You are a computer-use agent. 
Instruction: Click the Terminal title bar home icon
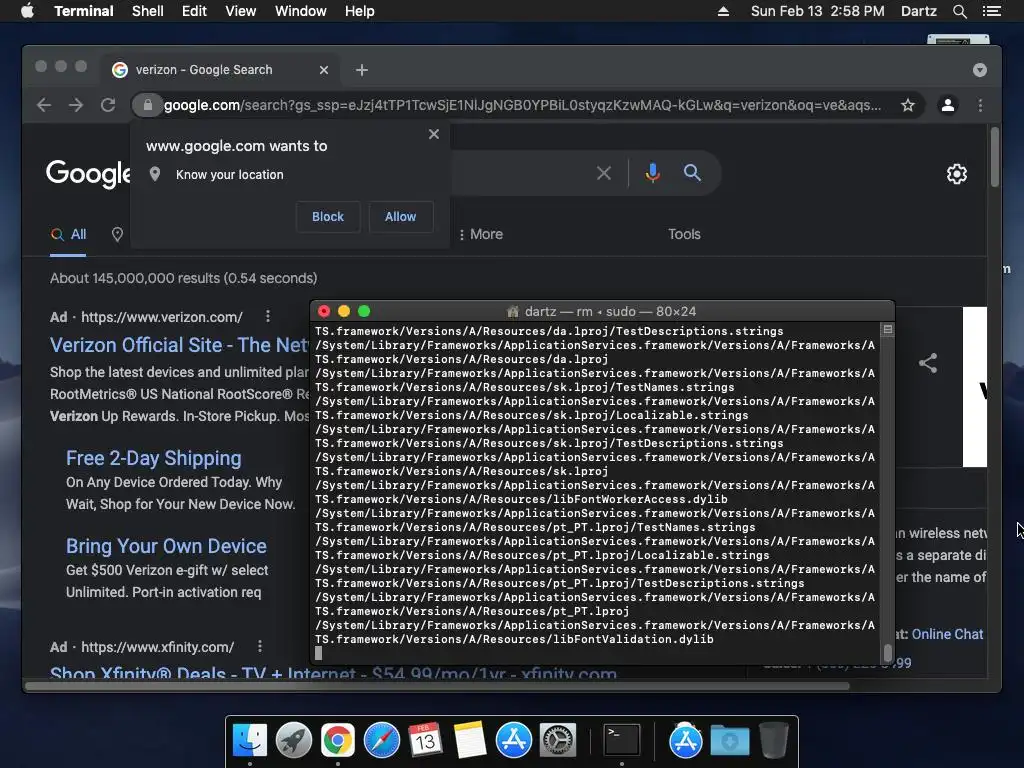click(x=513, y=312)
